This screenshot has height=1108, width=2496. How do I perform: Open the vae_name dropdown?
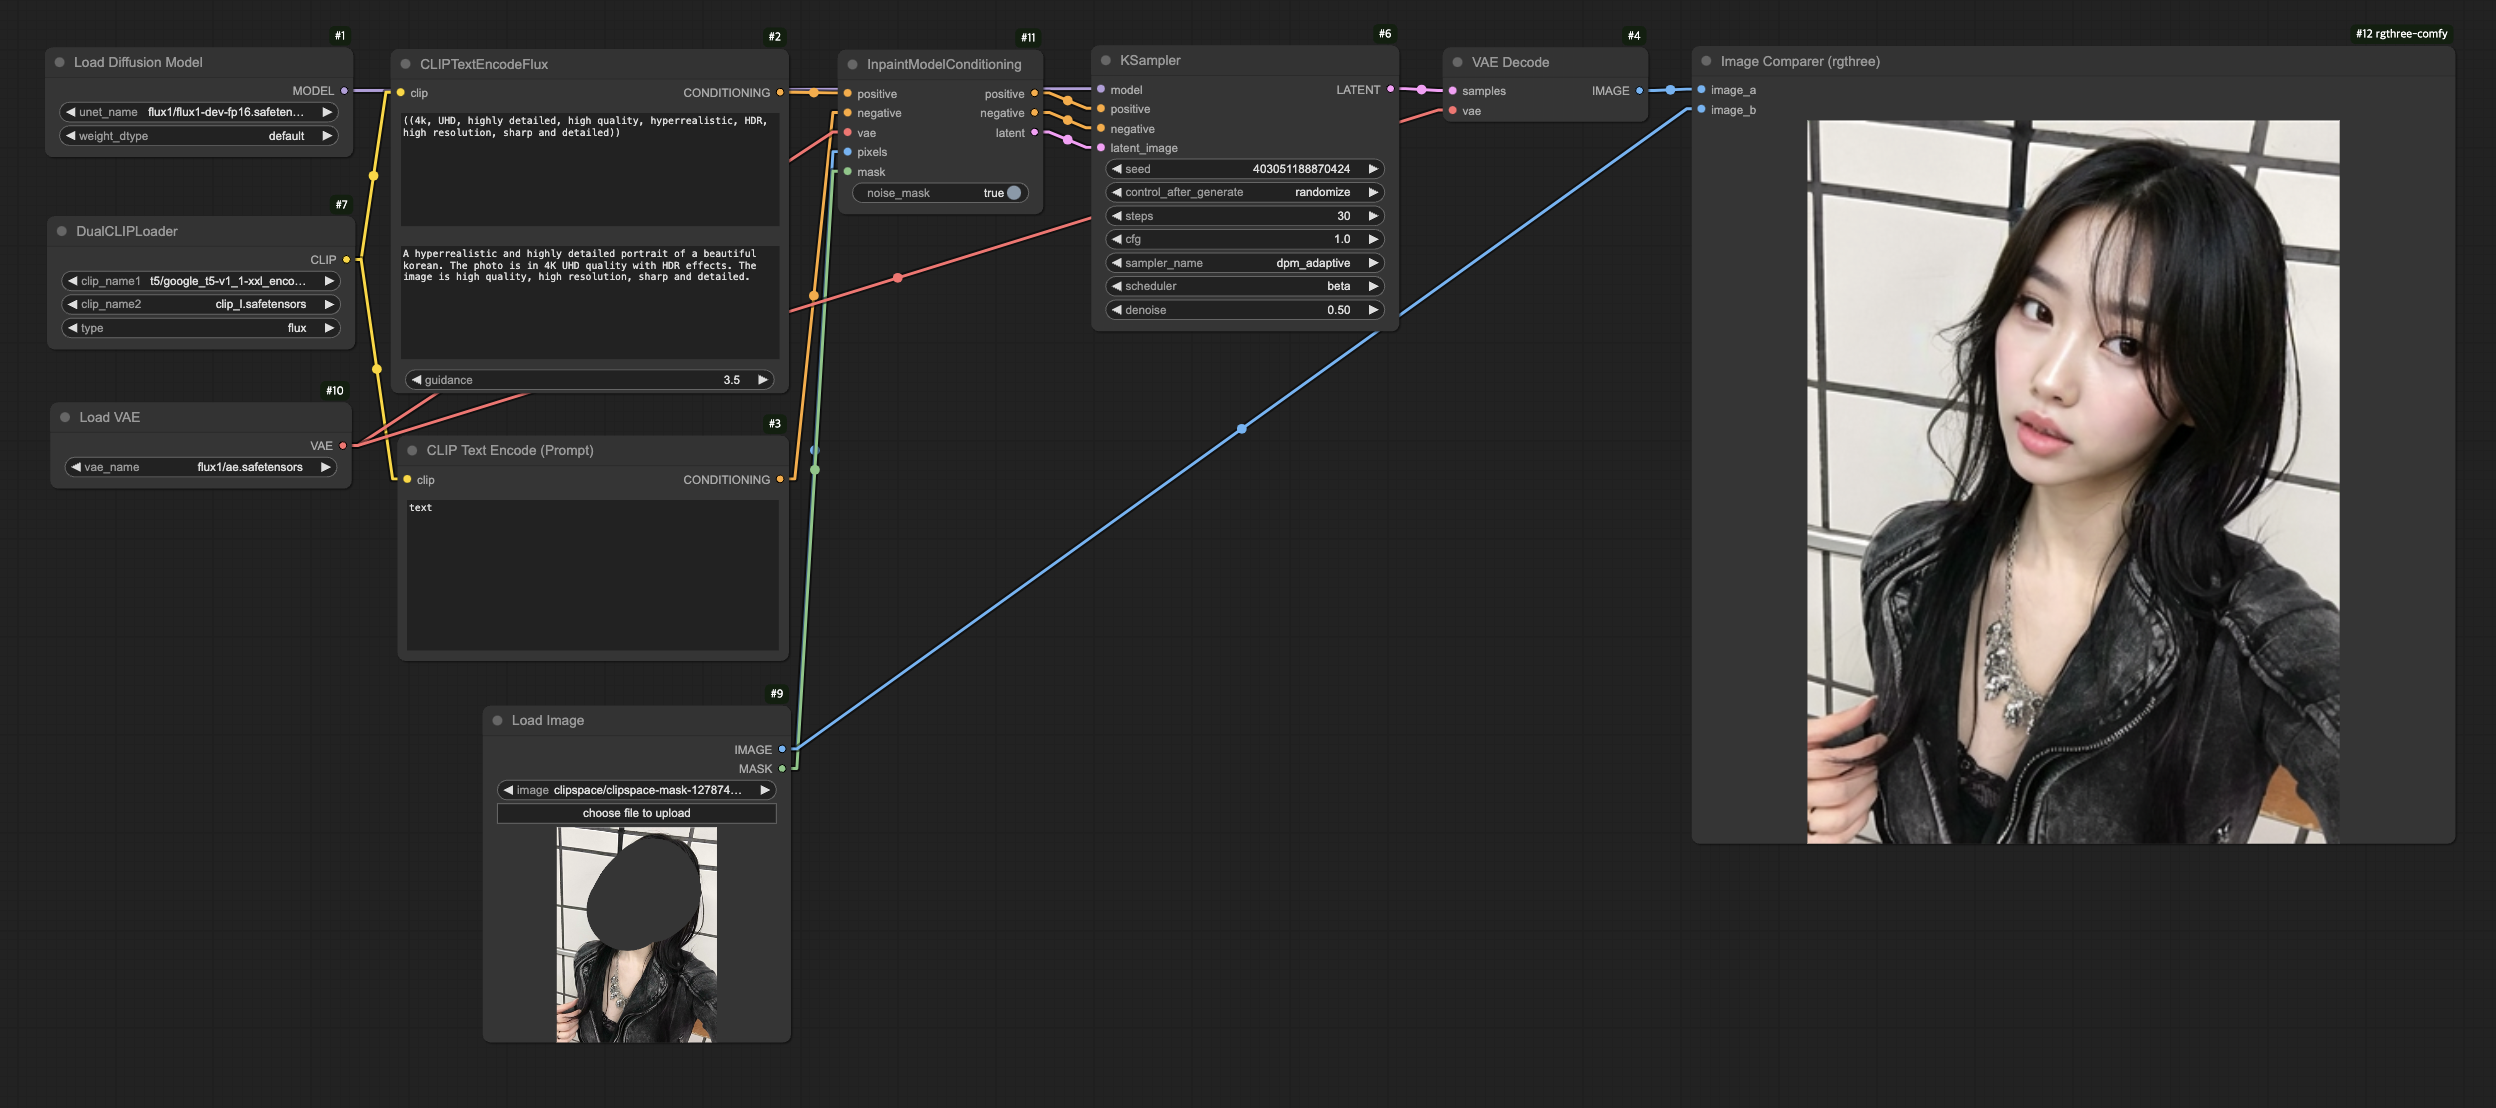click(x=201, y=467)
